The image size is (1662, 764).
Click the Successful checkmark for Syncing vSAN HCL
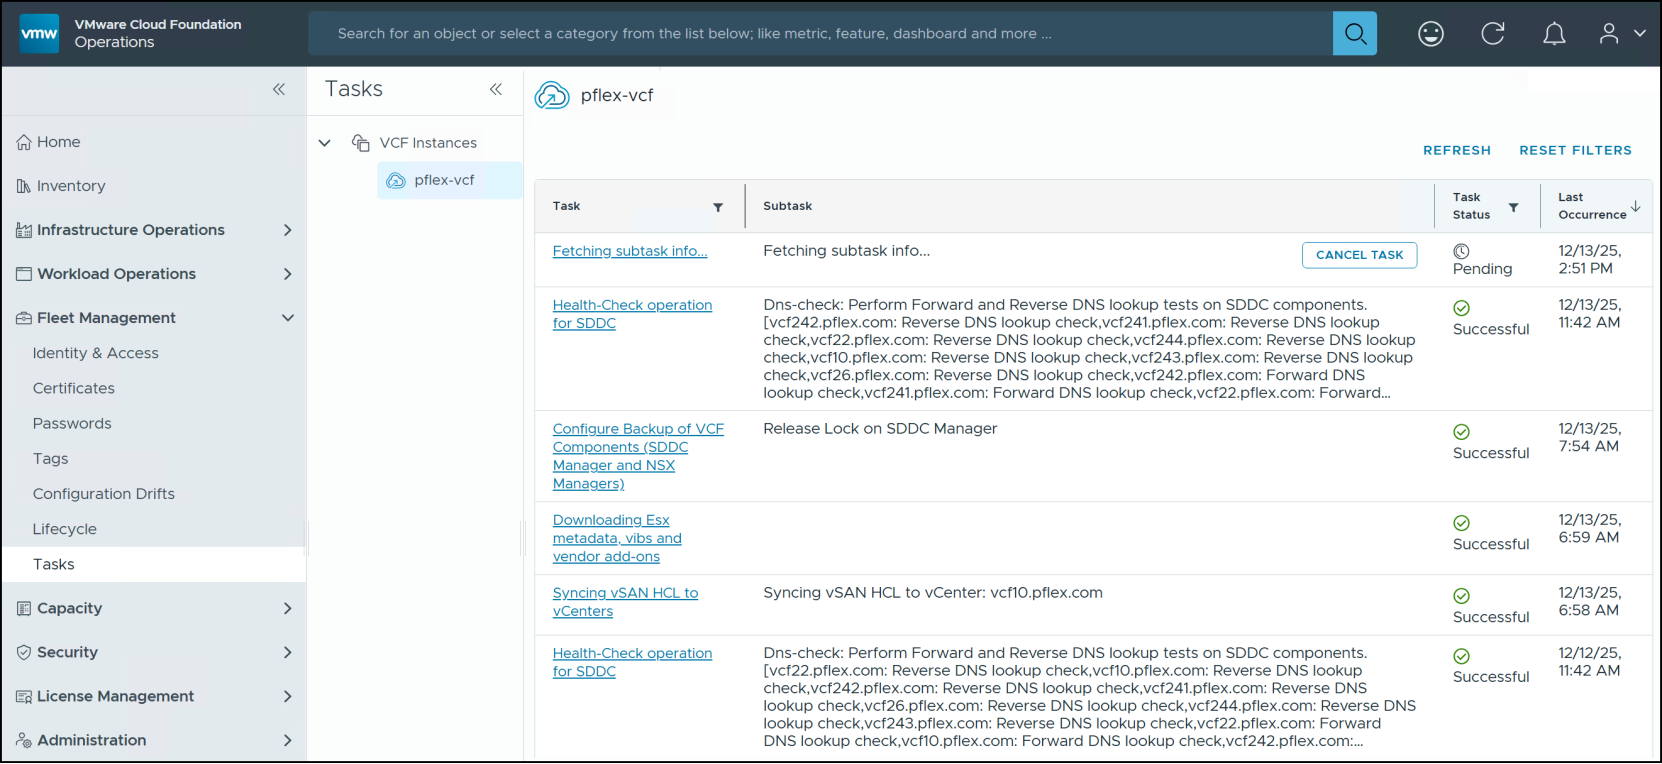point(1461,596)
